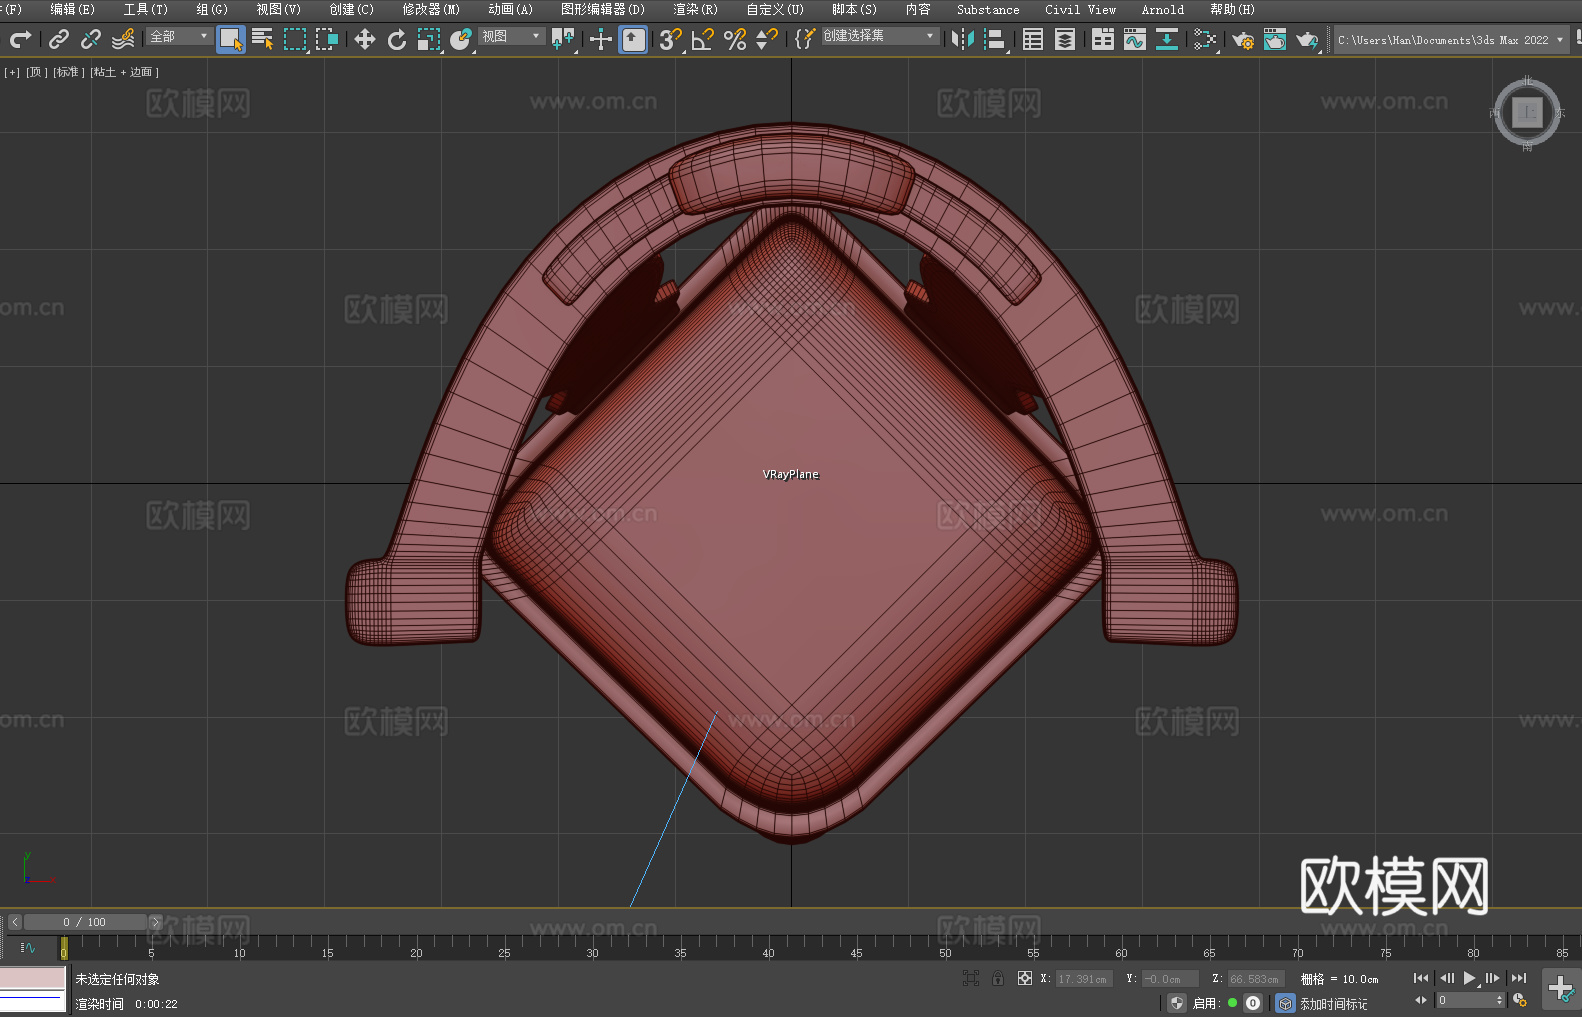Click the 0 / 100 time slider
The width and height of the screenshot is (1582, 1017).
85,922
